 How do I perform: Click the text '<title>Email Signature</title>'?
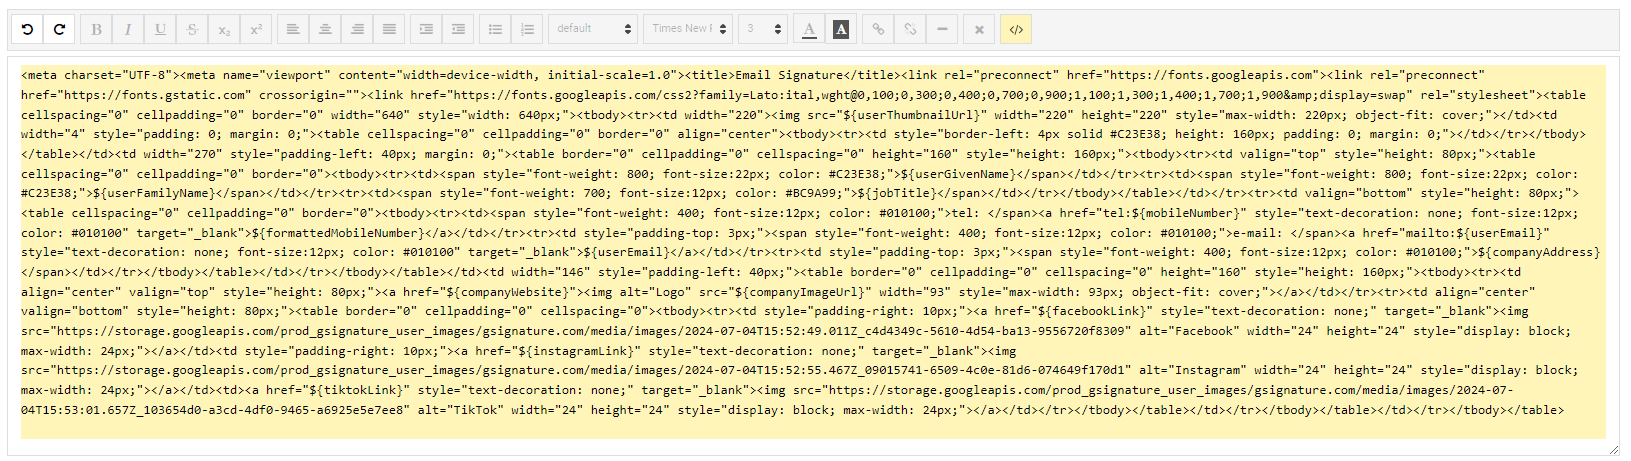792,75
